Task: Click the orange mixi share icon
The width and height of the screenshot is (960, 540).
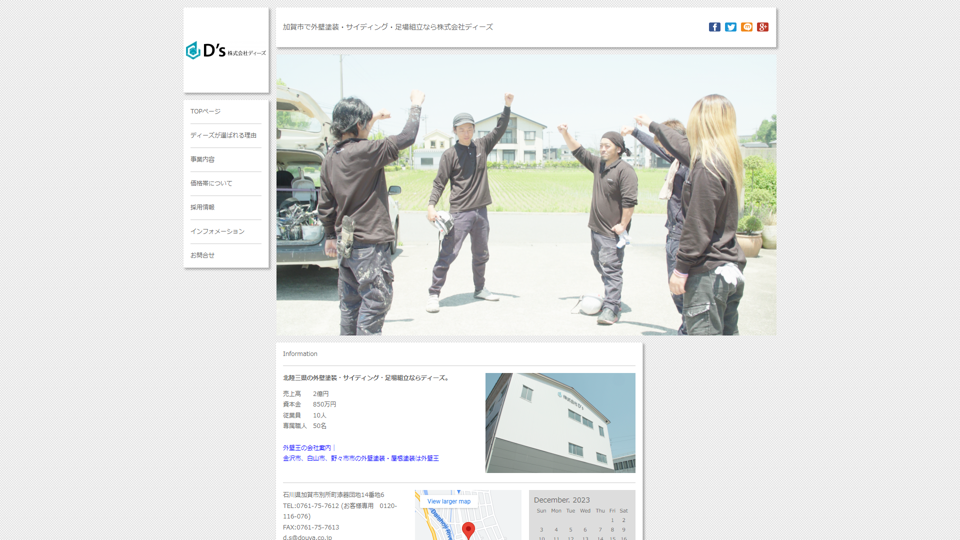Action: pyautogui.click(x=746, y=27)
